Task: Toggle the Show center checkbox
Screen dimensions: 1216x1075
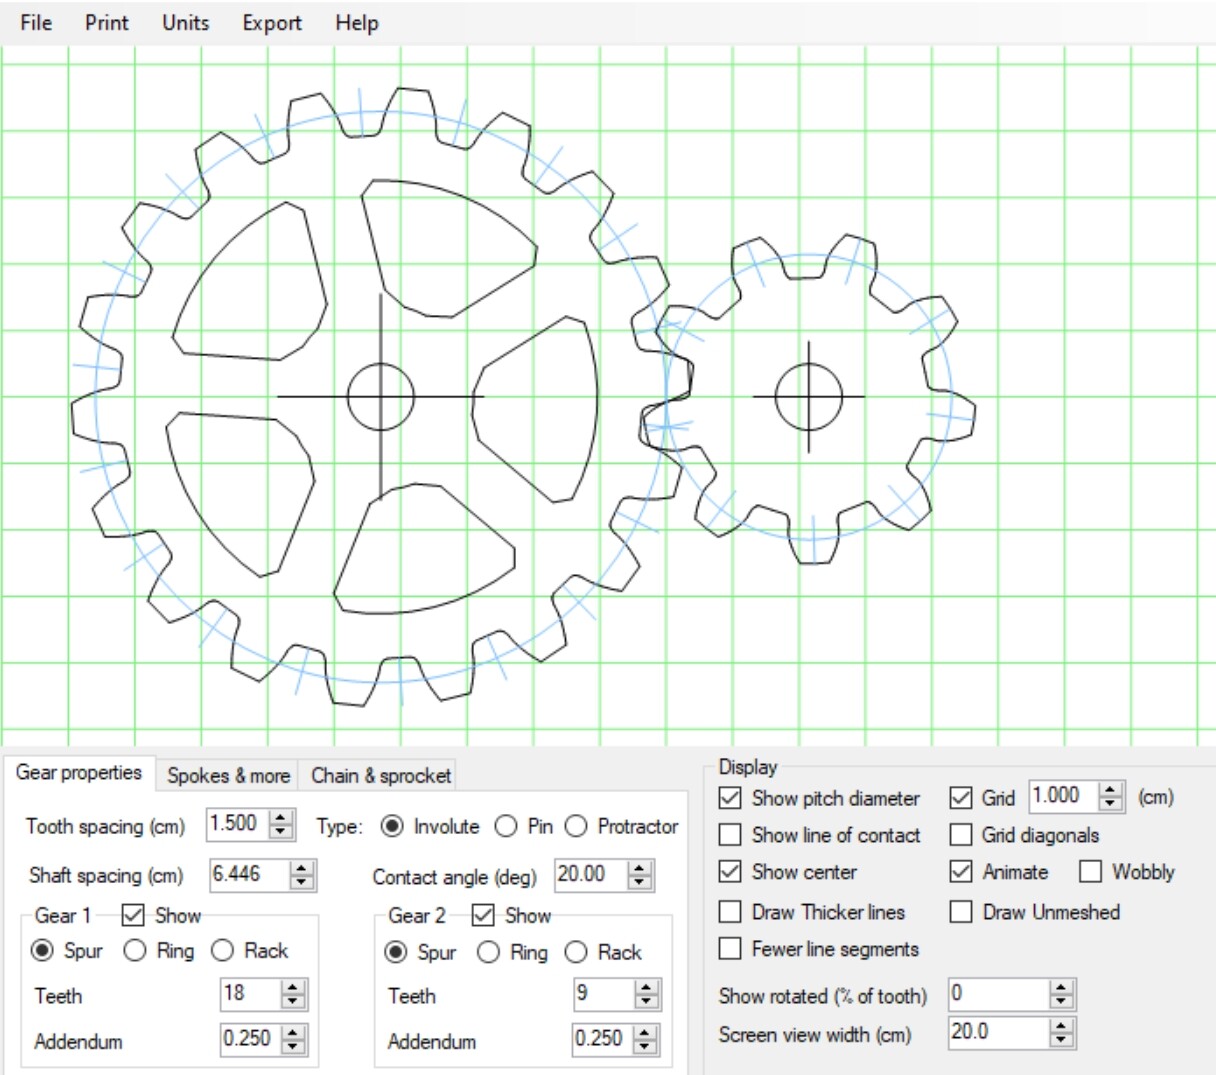Action: pyautogui.click(x=731, y=871)
